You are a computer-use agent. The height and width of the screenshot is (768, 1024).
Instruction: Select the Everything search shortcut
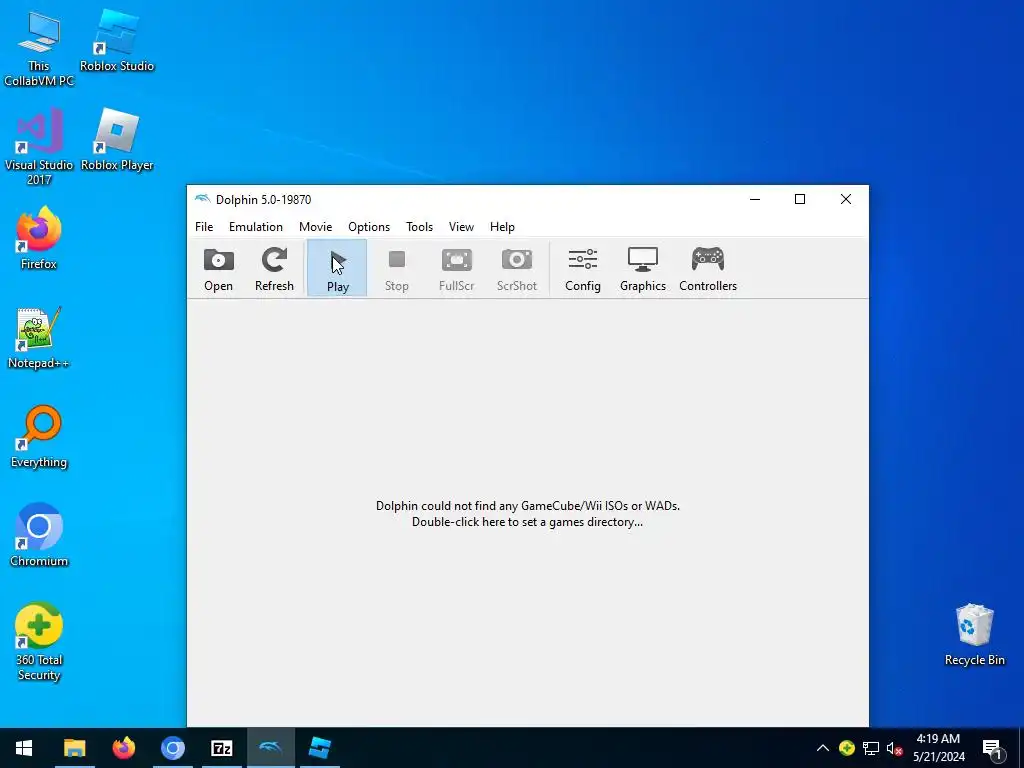click(39, 437)
